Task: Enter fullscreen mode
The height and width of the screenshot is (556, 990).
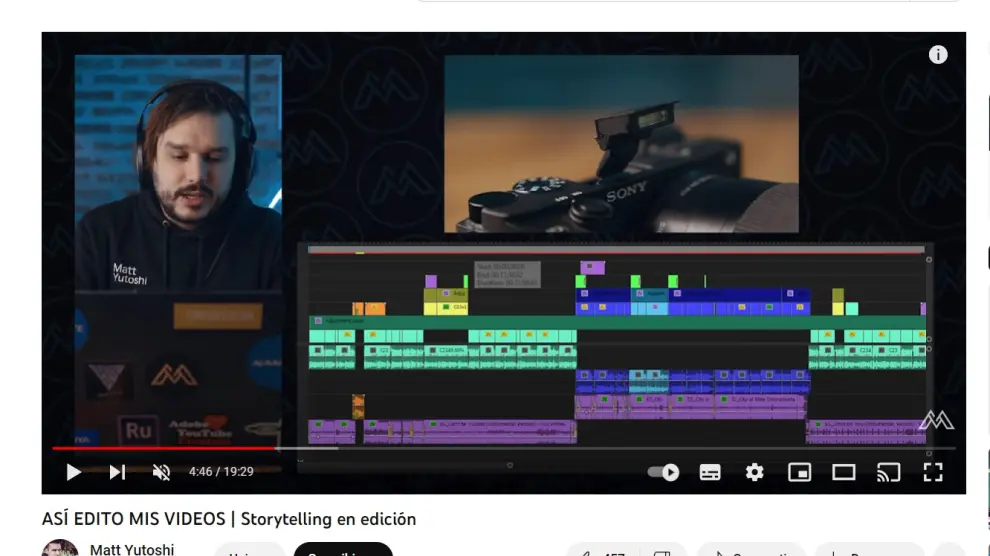Action: click(x=933, y=472)
